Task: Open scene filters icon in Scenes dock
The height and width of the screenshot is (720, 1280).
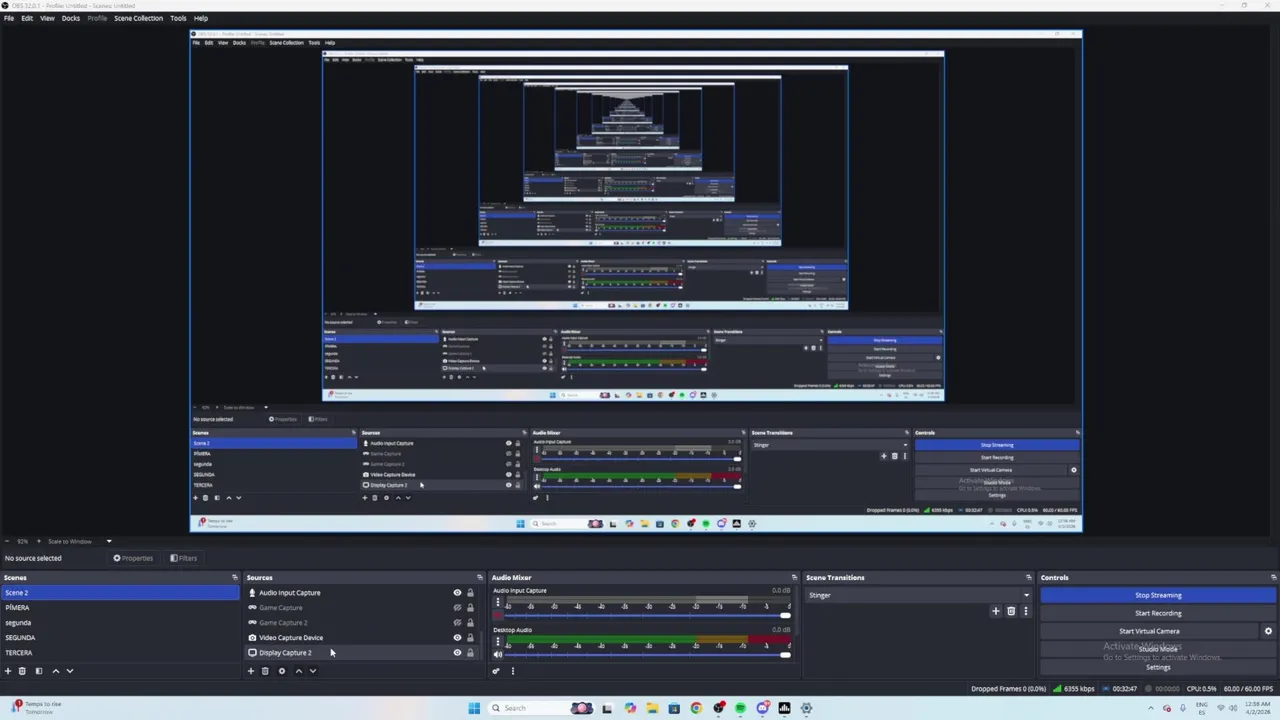Action: tap(39, 671)
